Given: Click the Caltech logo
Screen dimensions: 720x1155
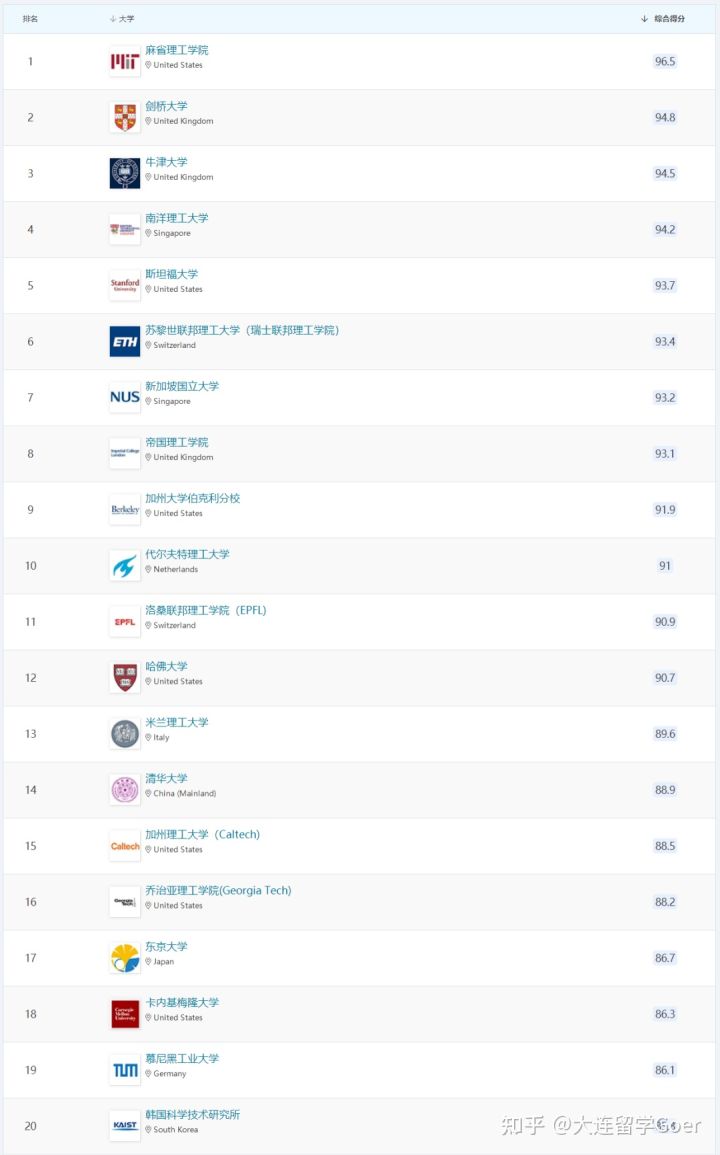Looking at the screenshot, I should [x=125, y=846].
